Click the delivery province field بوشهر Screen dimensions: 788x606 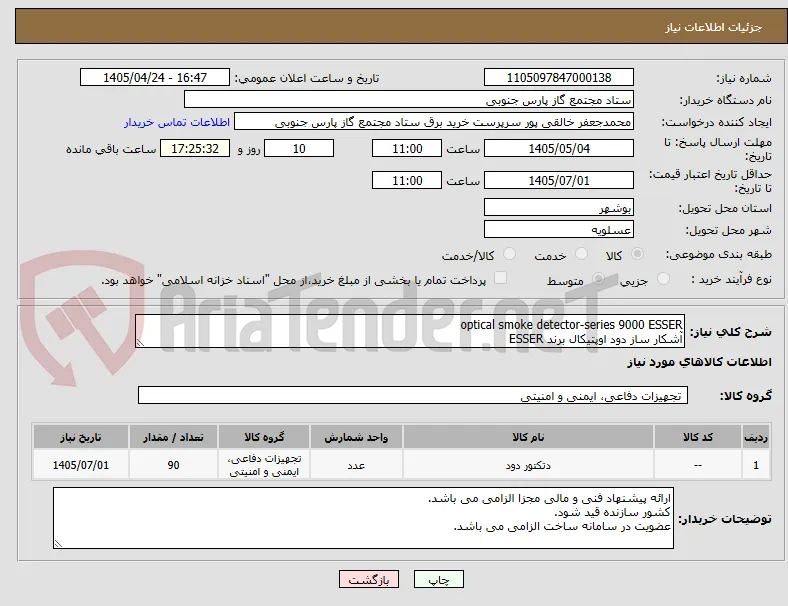[x=558, y=207]
